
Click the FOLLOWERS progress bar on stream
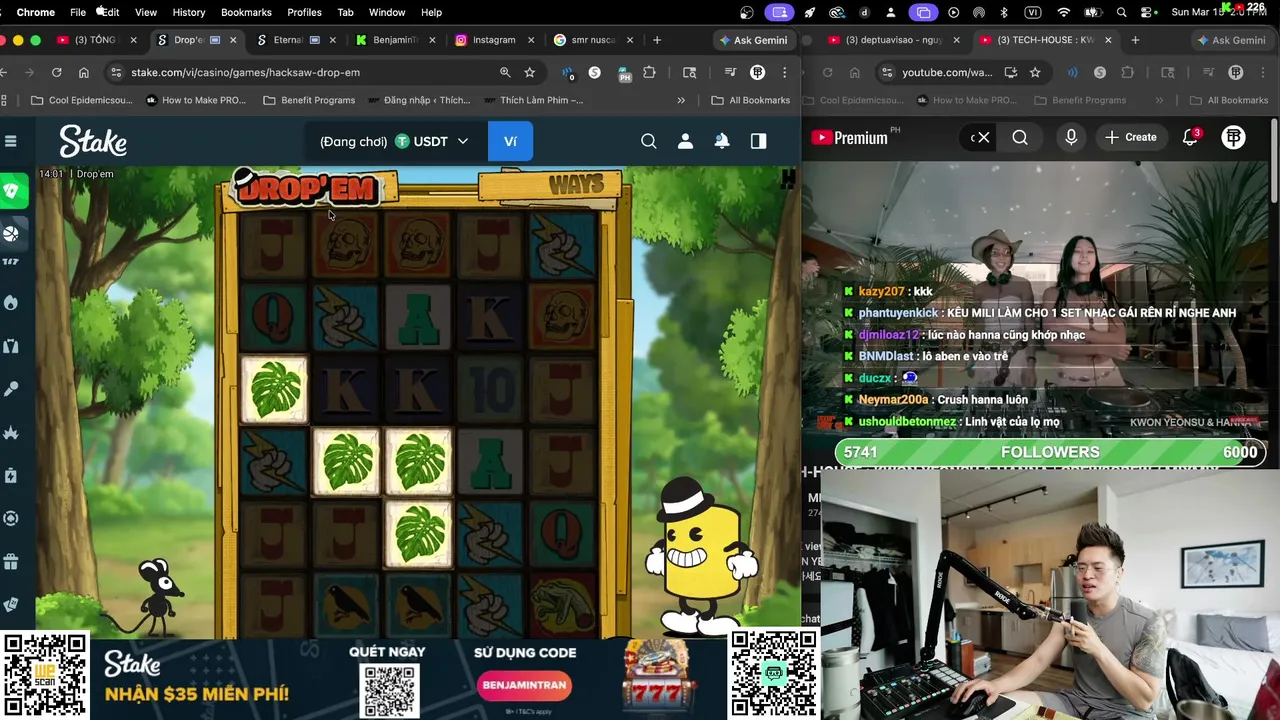pyautogui.click(x=1049, y=452)
